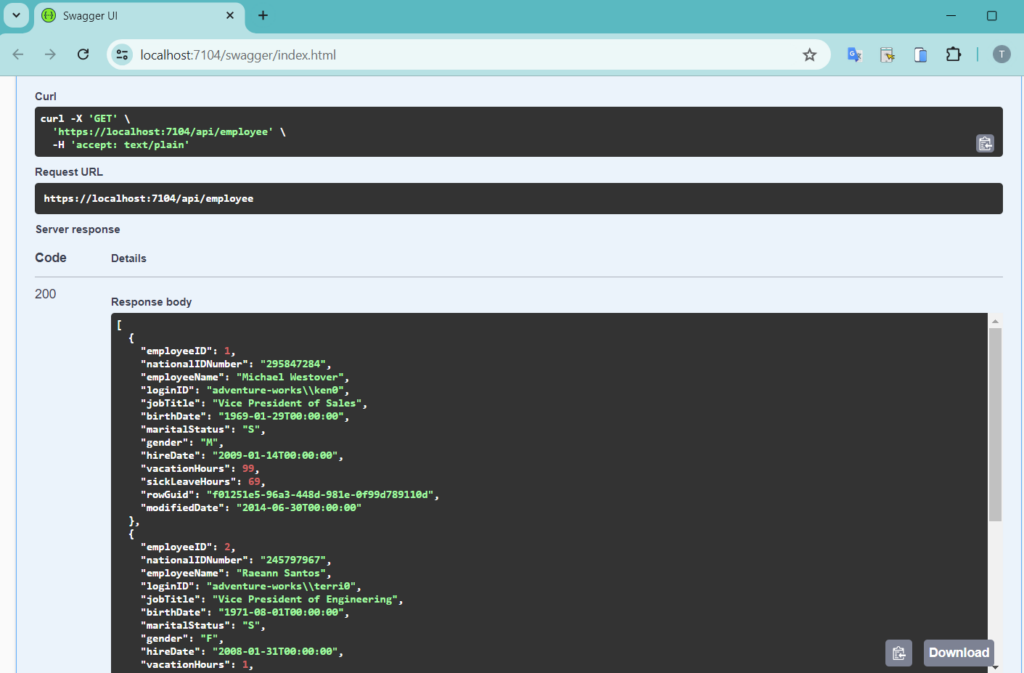The height and width of the screenshot is (673, 1024).
Task: Click the job title "Vice President of Engineering"
Action: [307, 599]
